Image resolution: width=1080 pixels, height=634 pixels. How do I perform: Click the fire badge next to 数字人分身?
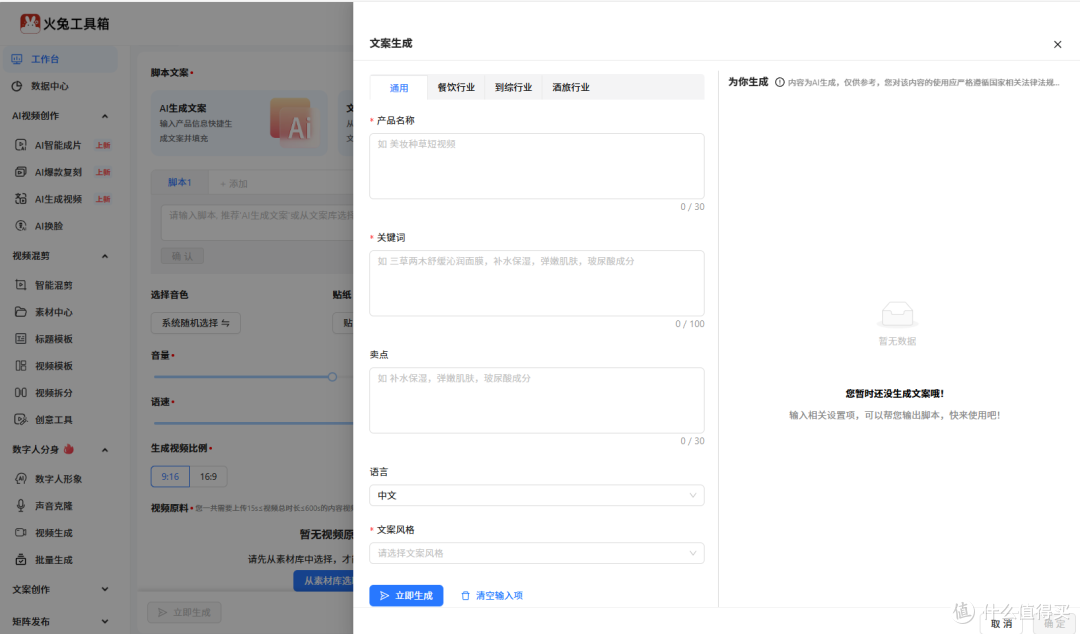tap(69, 449)
